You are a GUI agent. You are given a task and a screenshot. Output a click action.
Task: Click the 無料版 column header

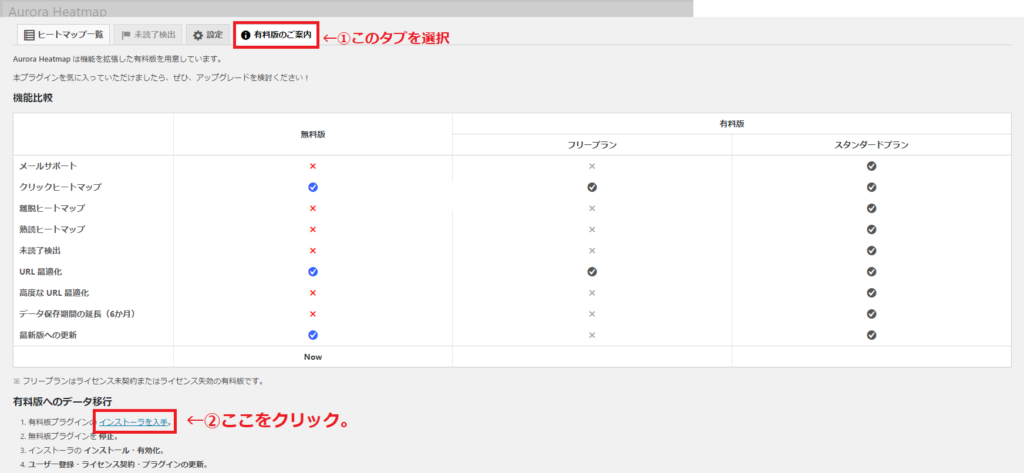coord(313,134)
